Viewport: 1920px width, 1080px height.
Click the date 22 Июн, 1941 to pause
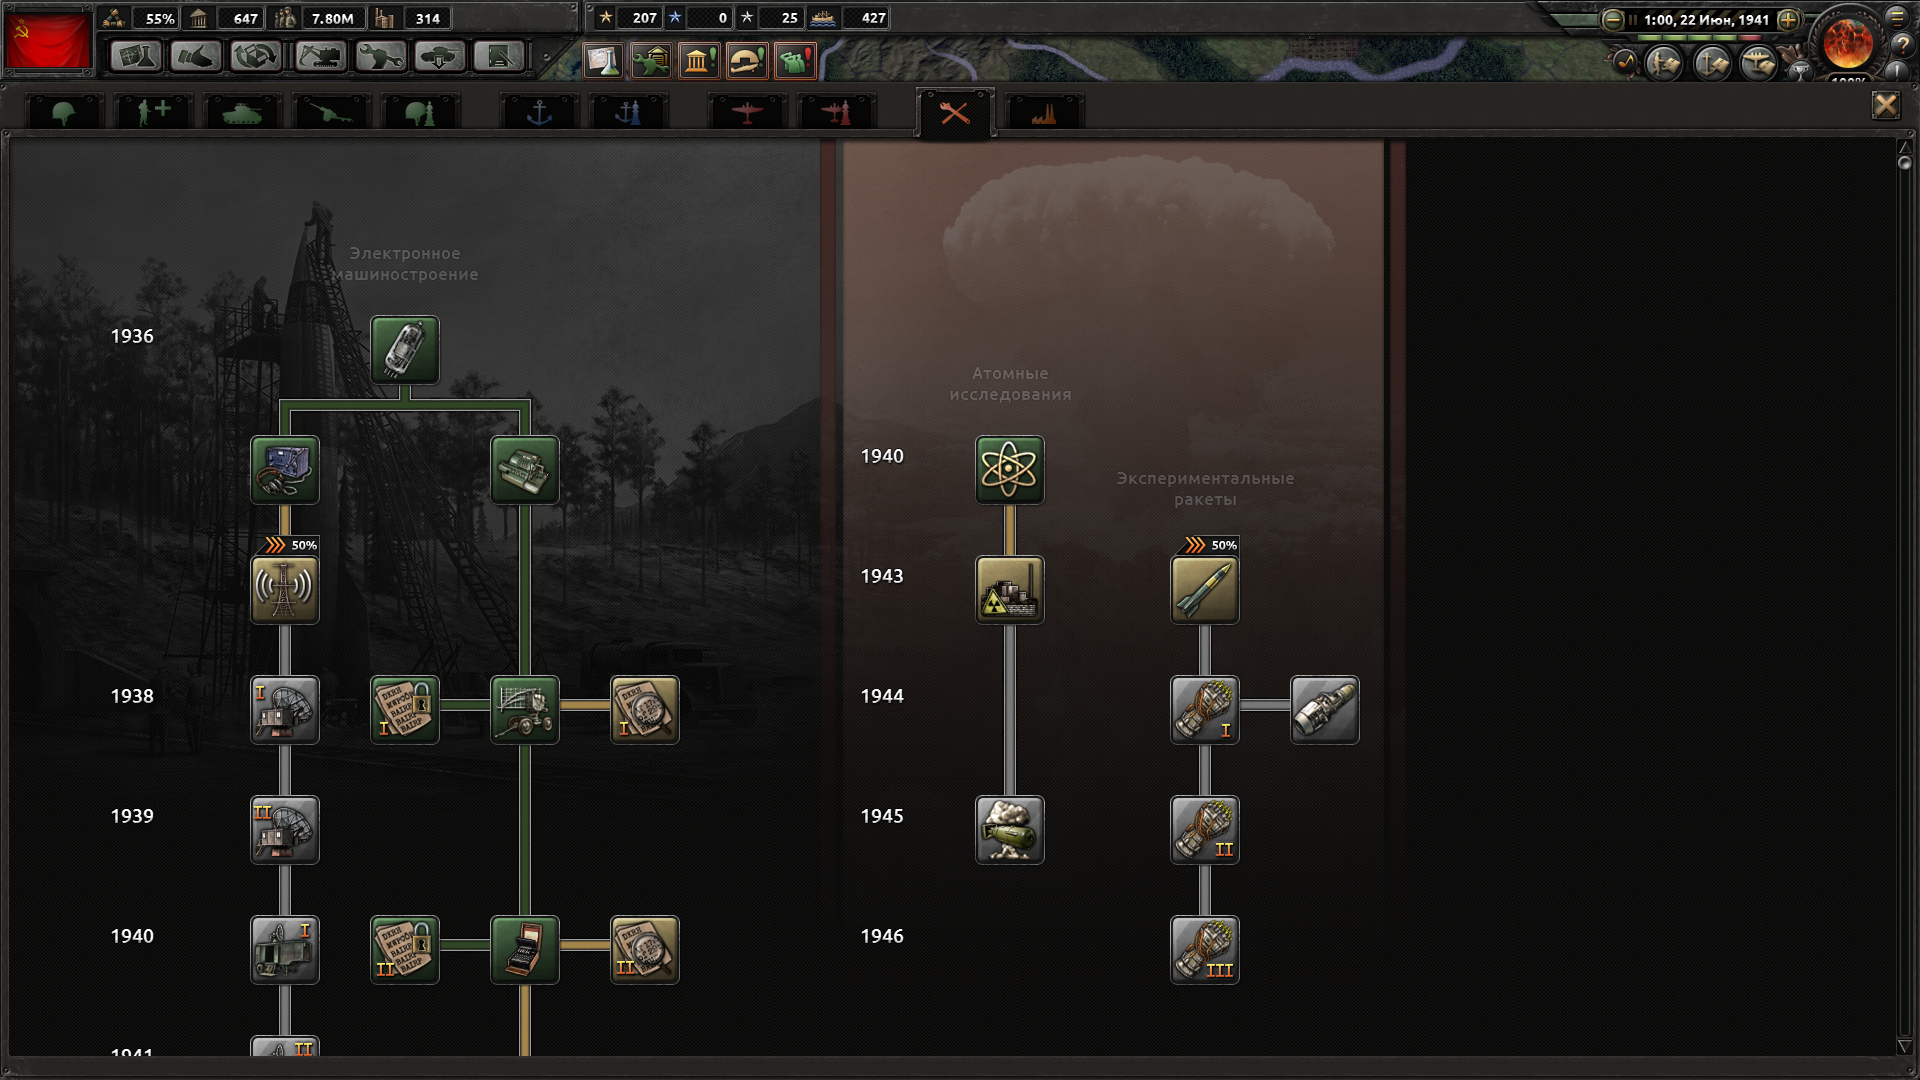click(1705, 20)
